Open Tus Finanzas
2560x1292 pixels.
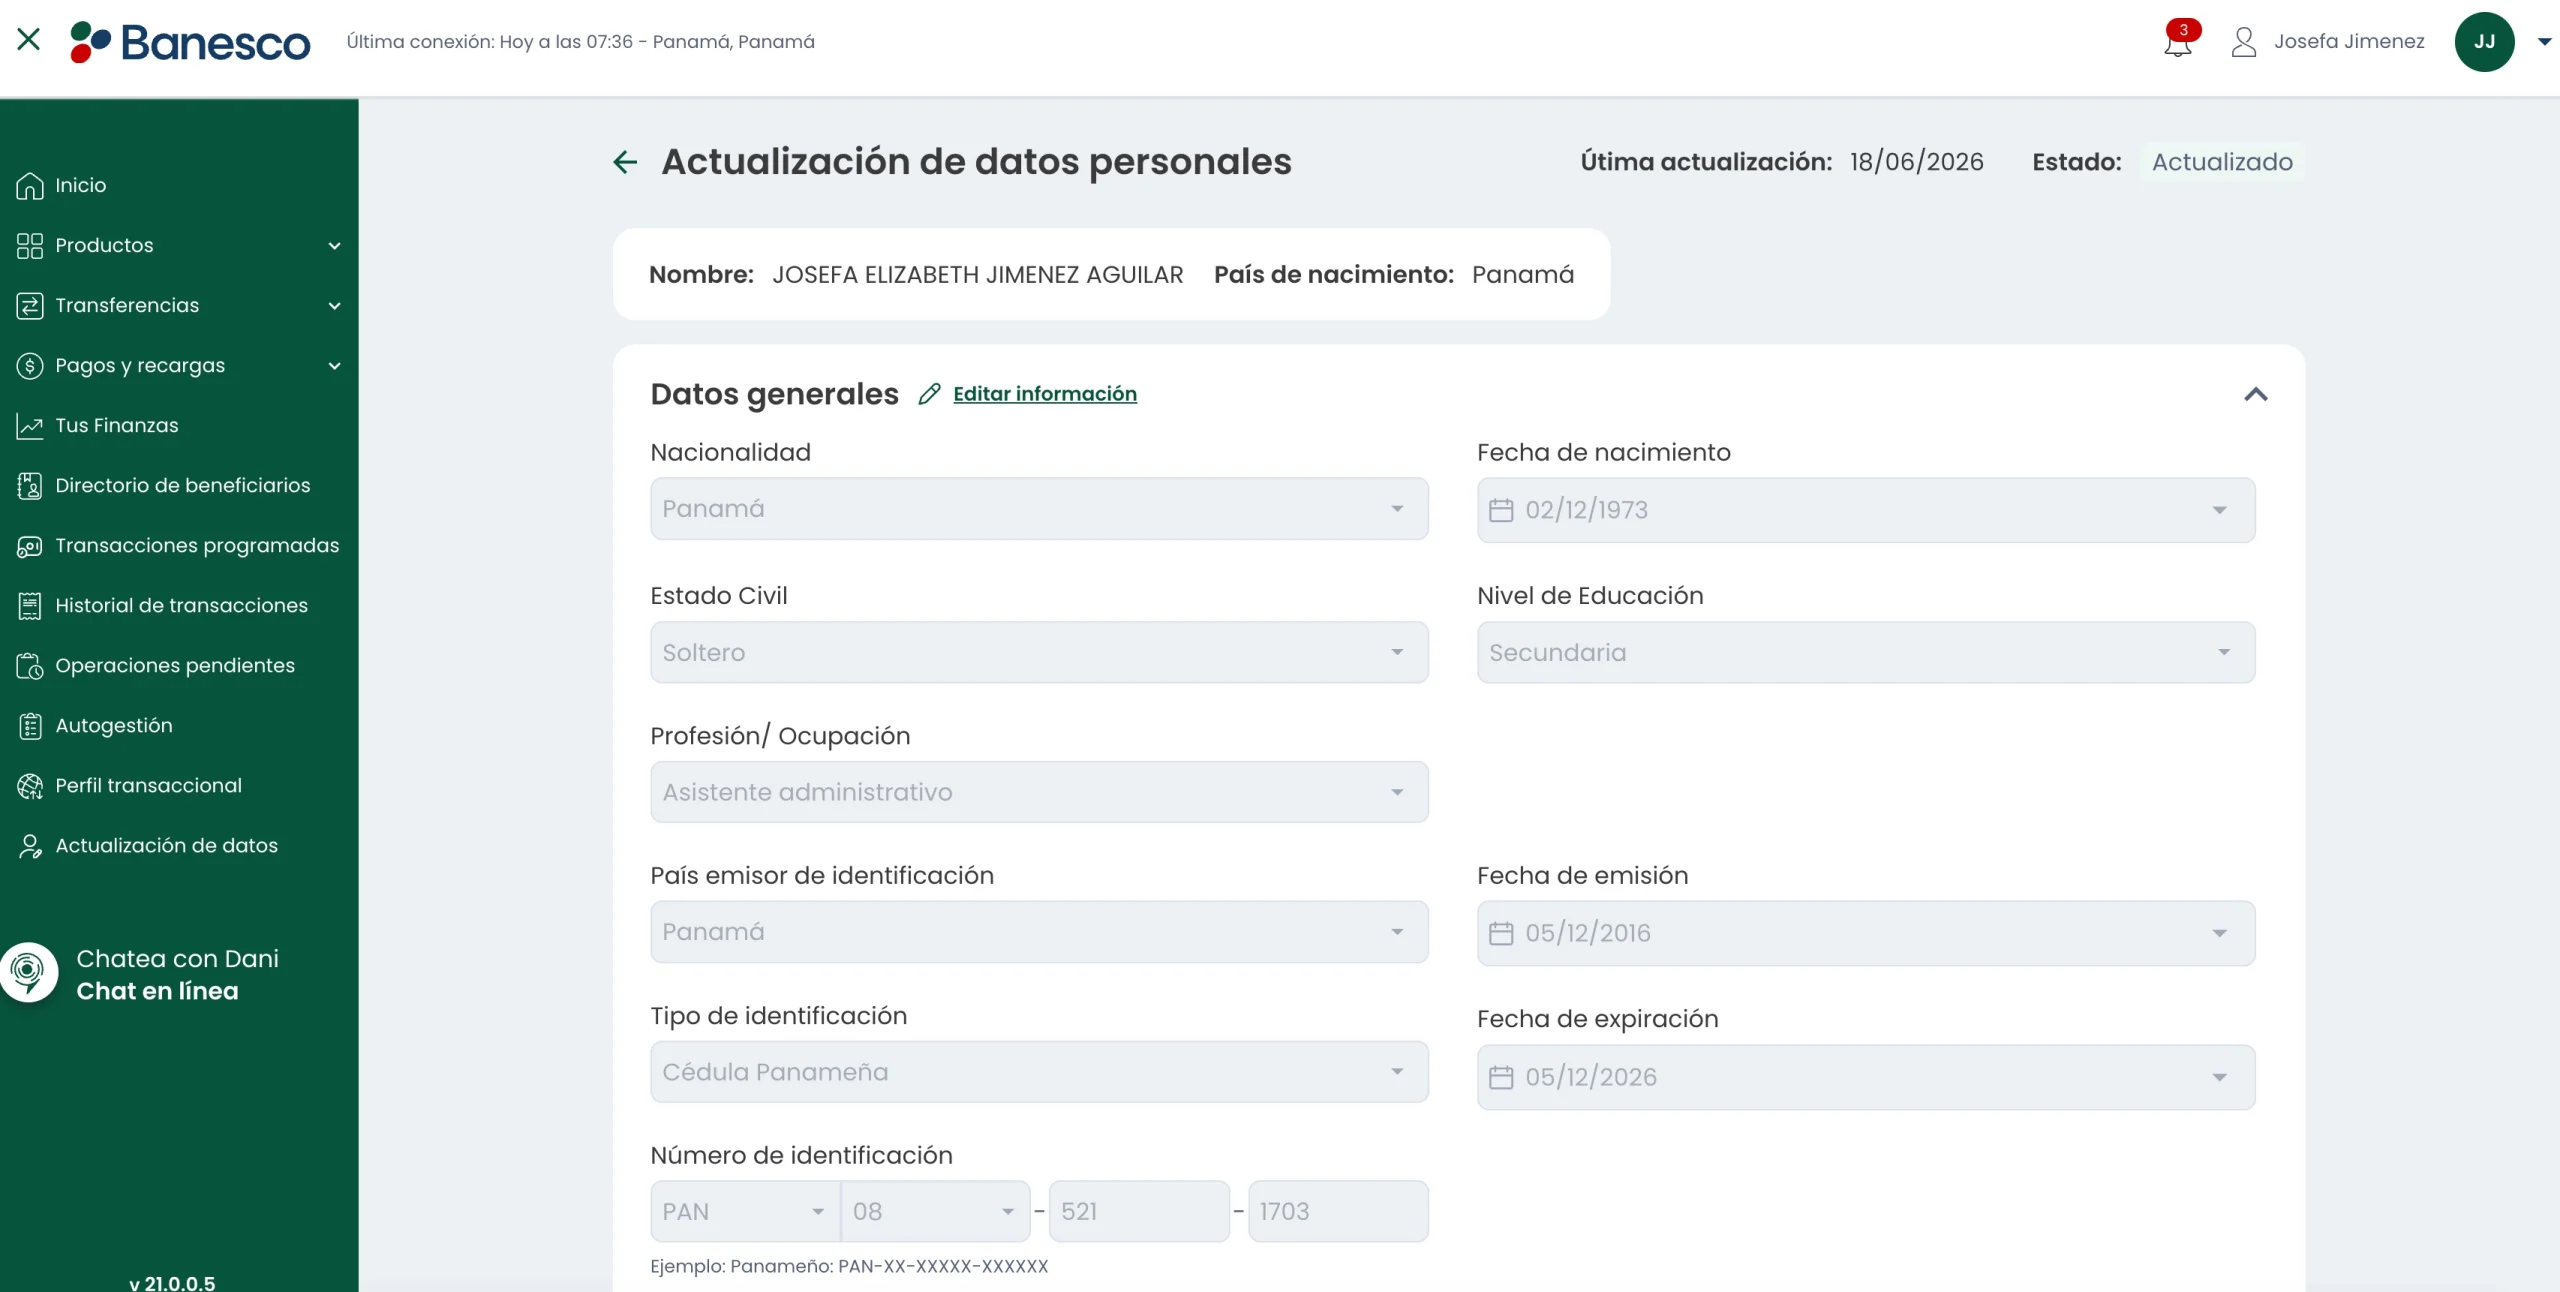[116, 425]
